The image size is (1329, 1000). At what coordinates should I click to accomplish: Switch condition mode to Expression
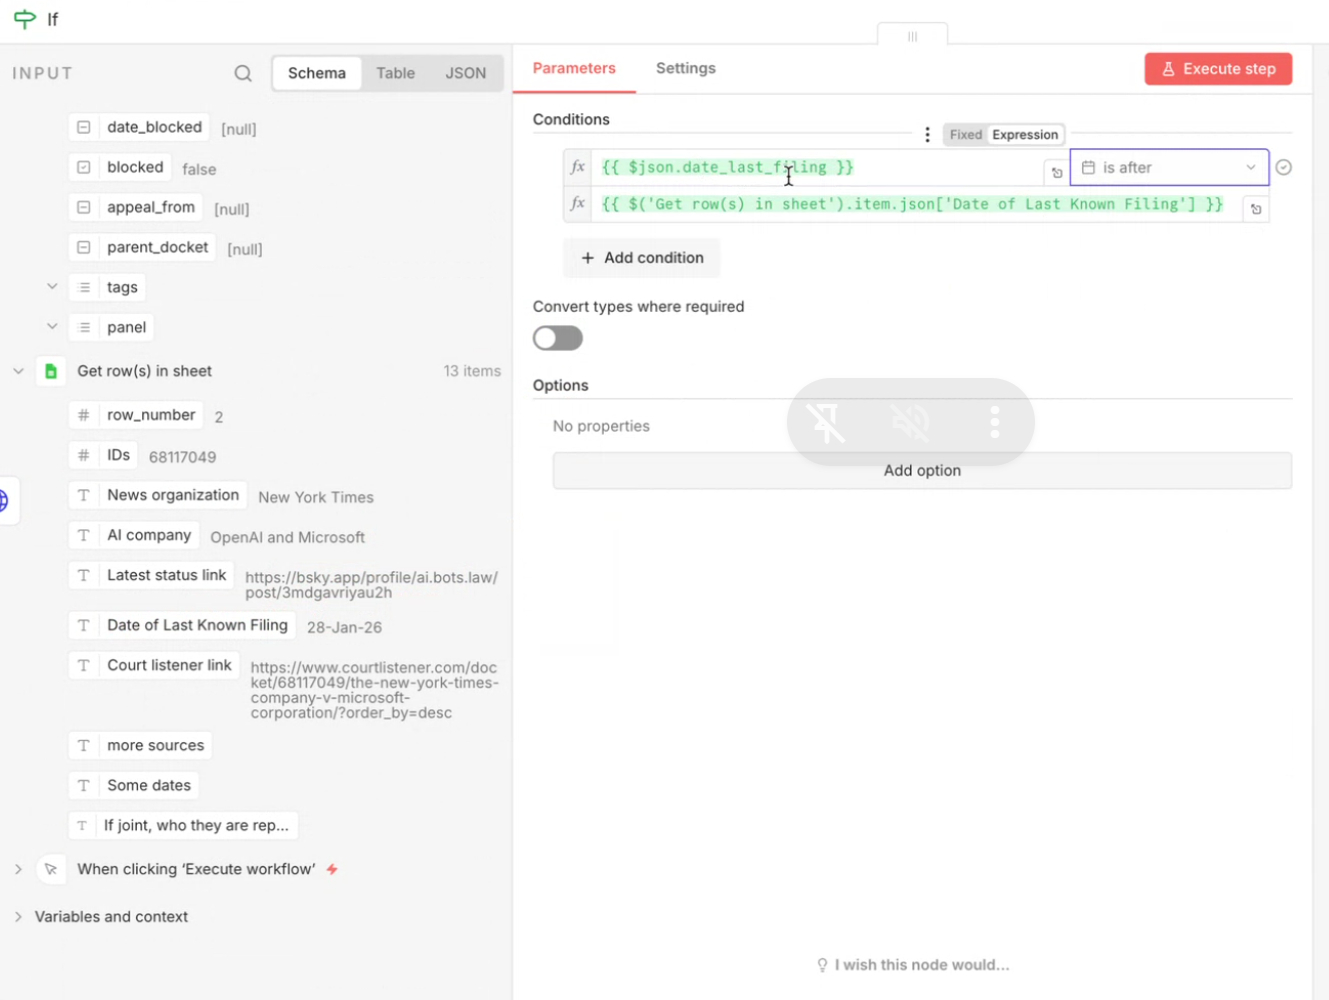point(1025,135)
